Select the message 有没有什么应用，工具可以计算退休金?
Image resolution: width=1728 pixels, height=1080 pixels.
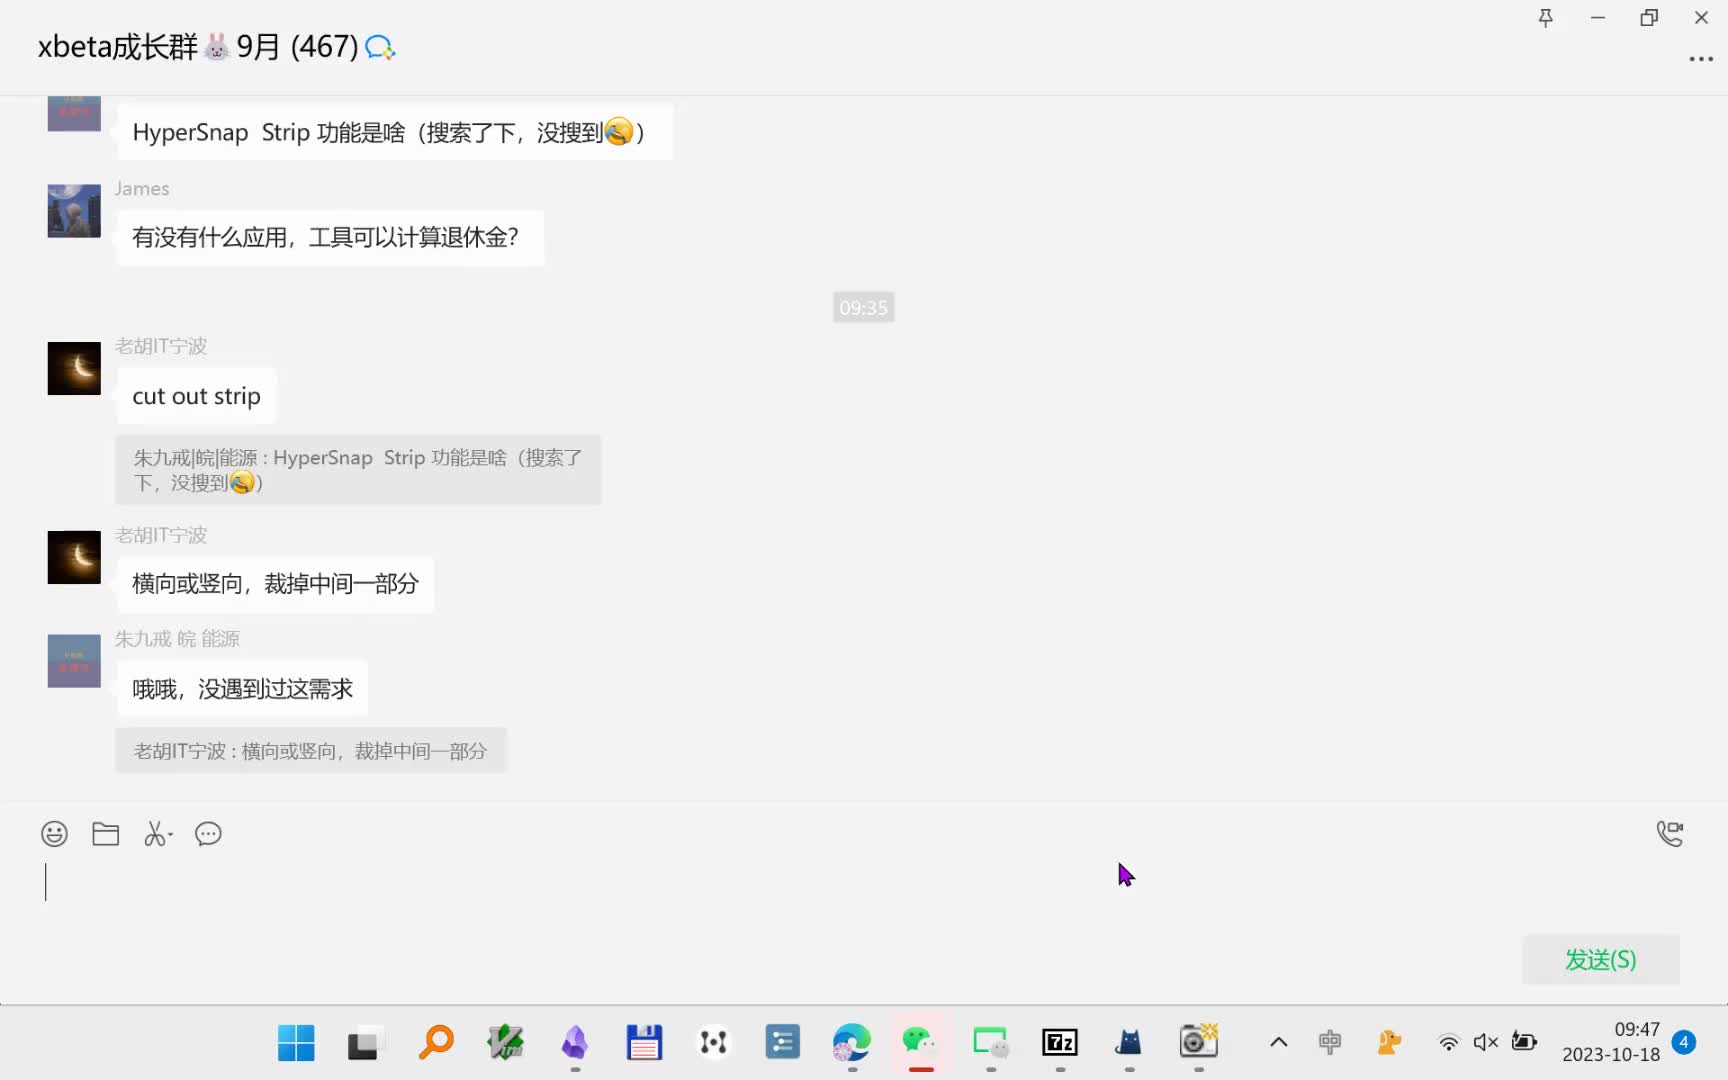point(330,238)
